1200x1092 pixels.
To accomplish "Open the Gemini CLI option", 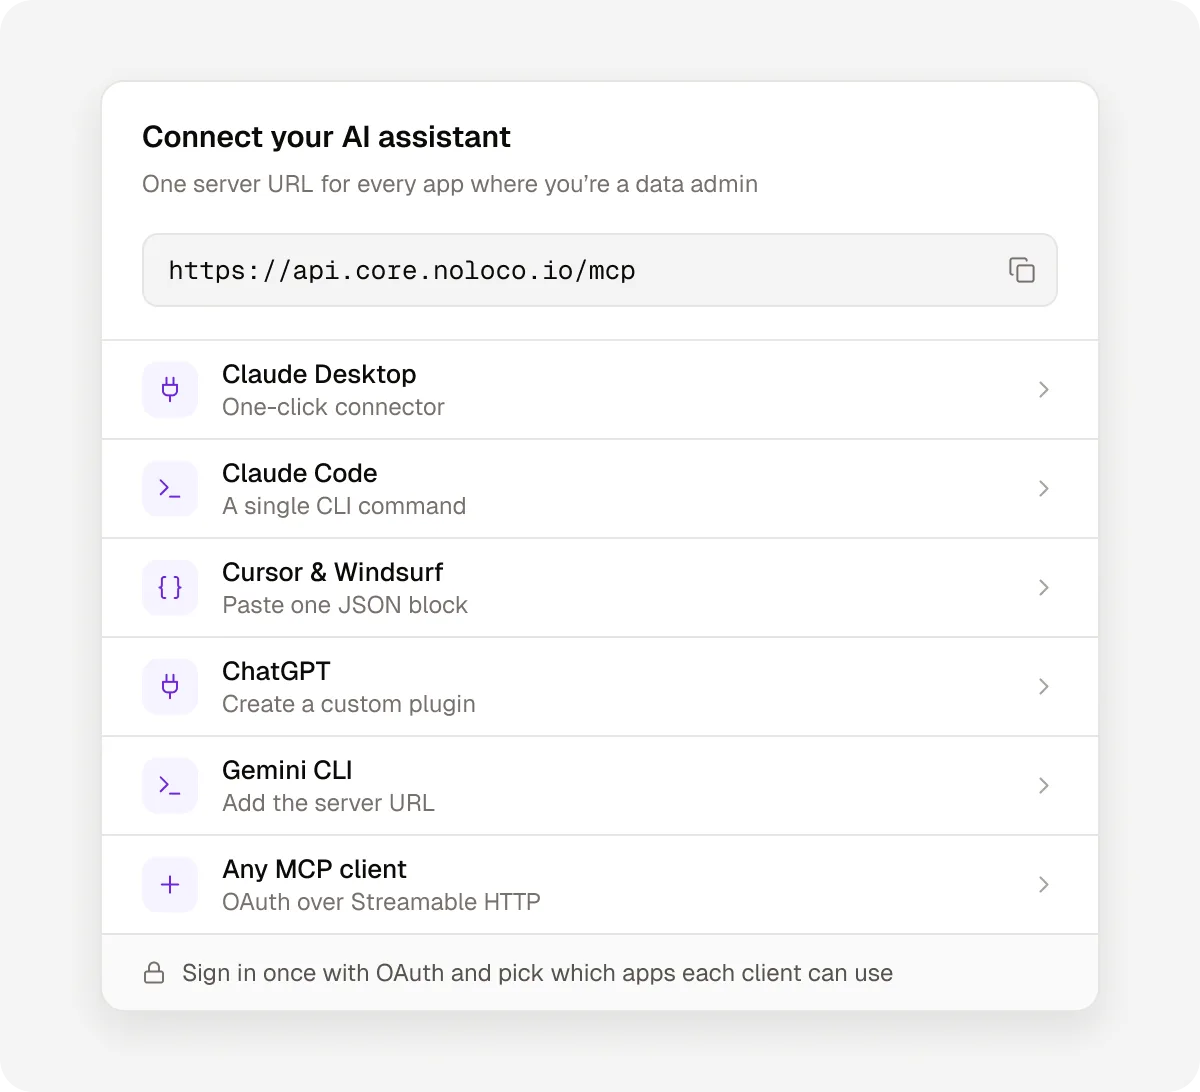I will tap(600, 786).
